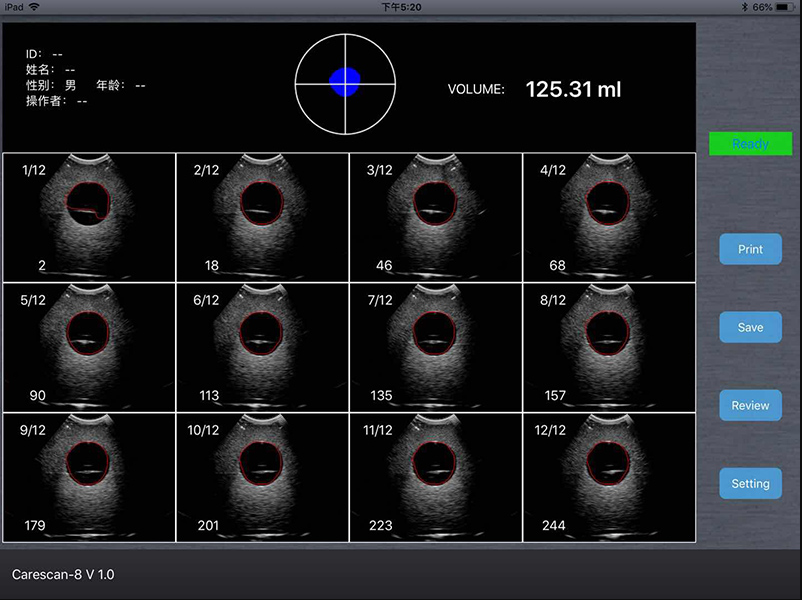Click the Ready status indicator
The image size is (802, 600).
750,143
